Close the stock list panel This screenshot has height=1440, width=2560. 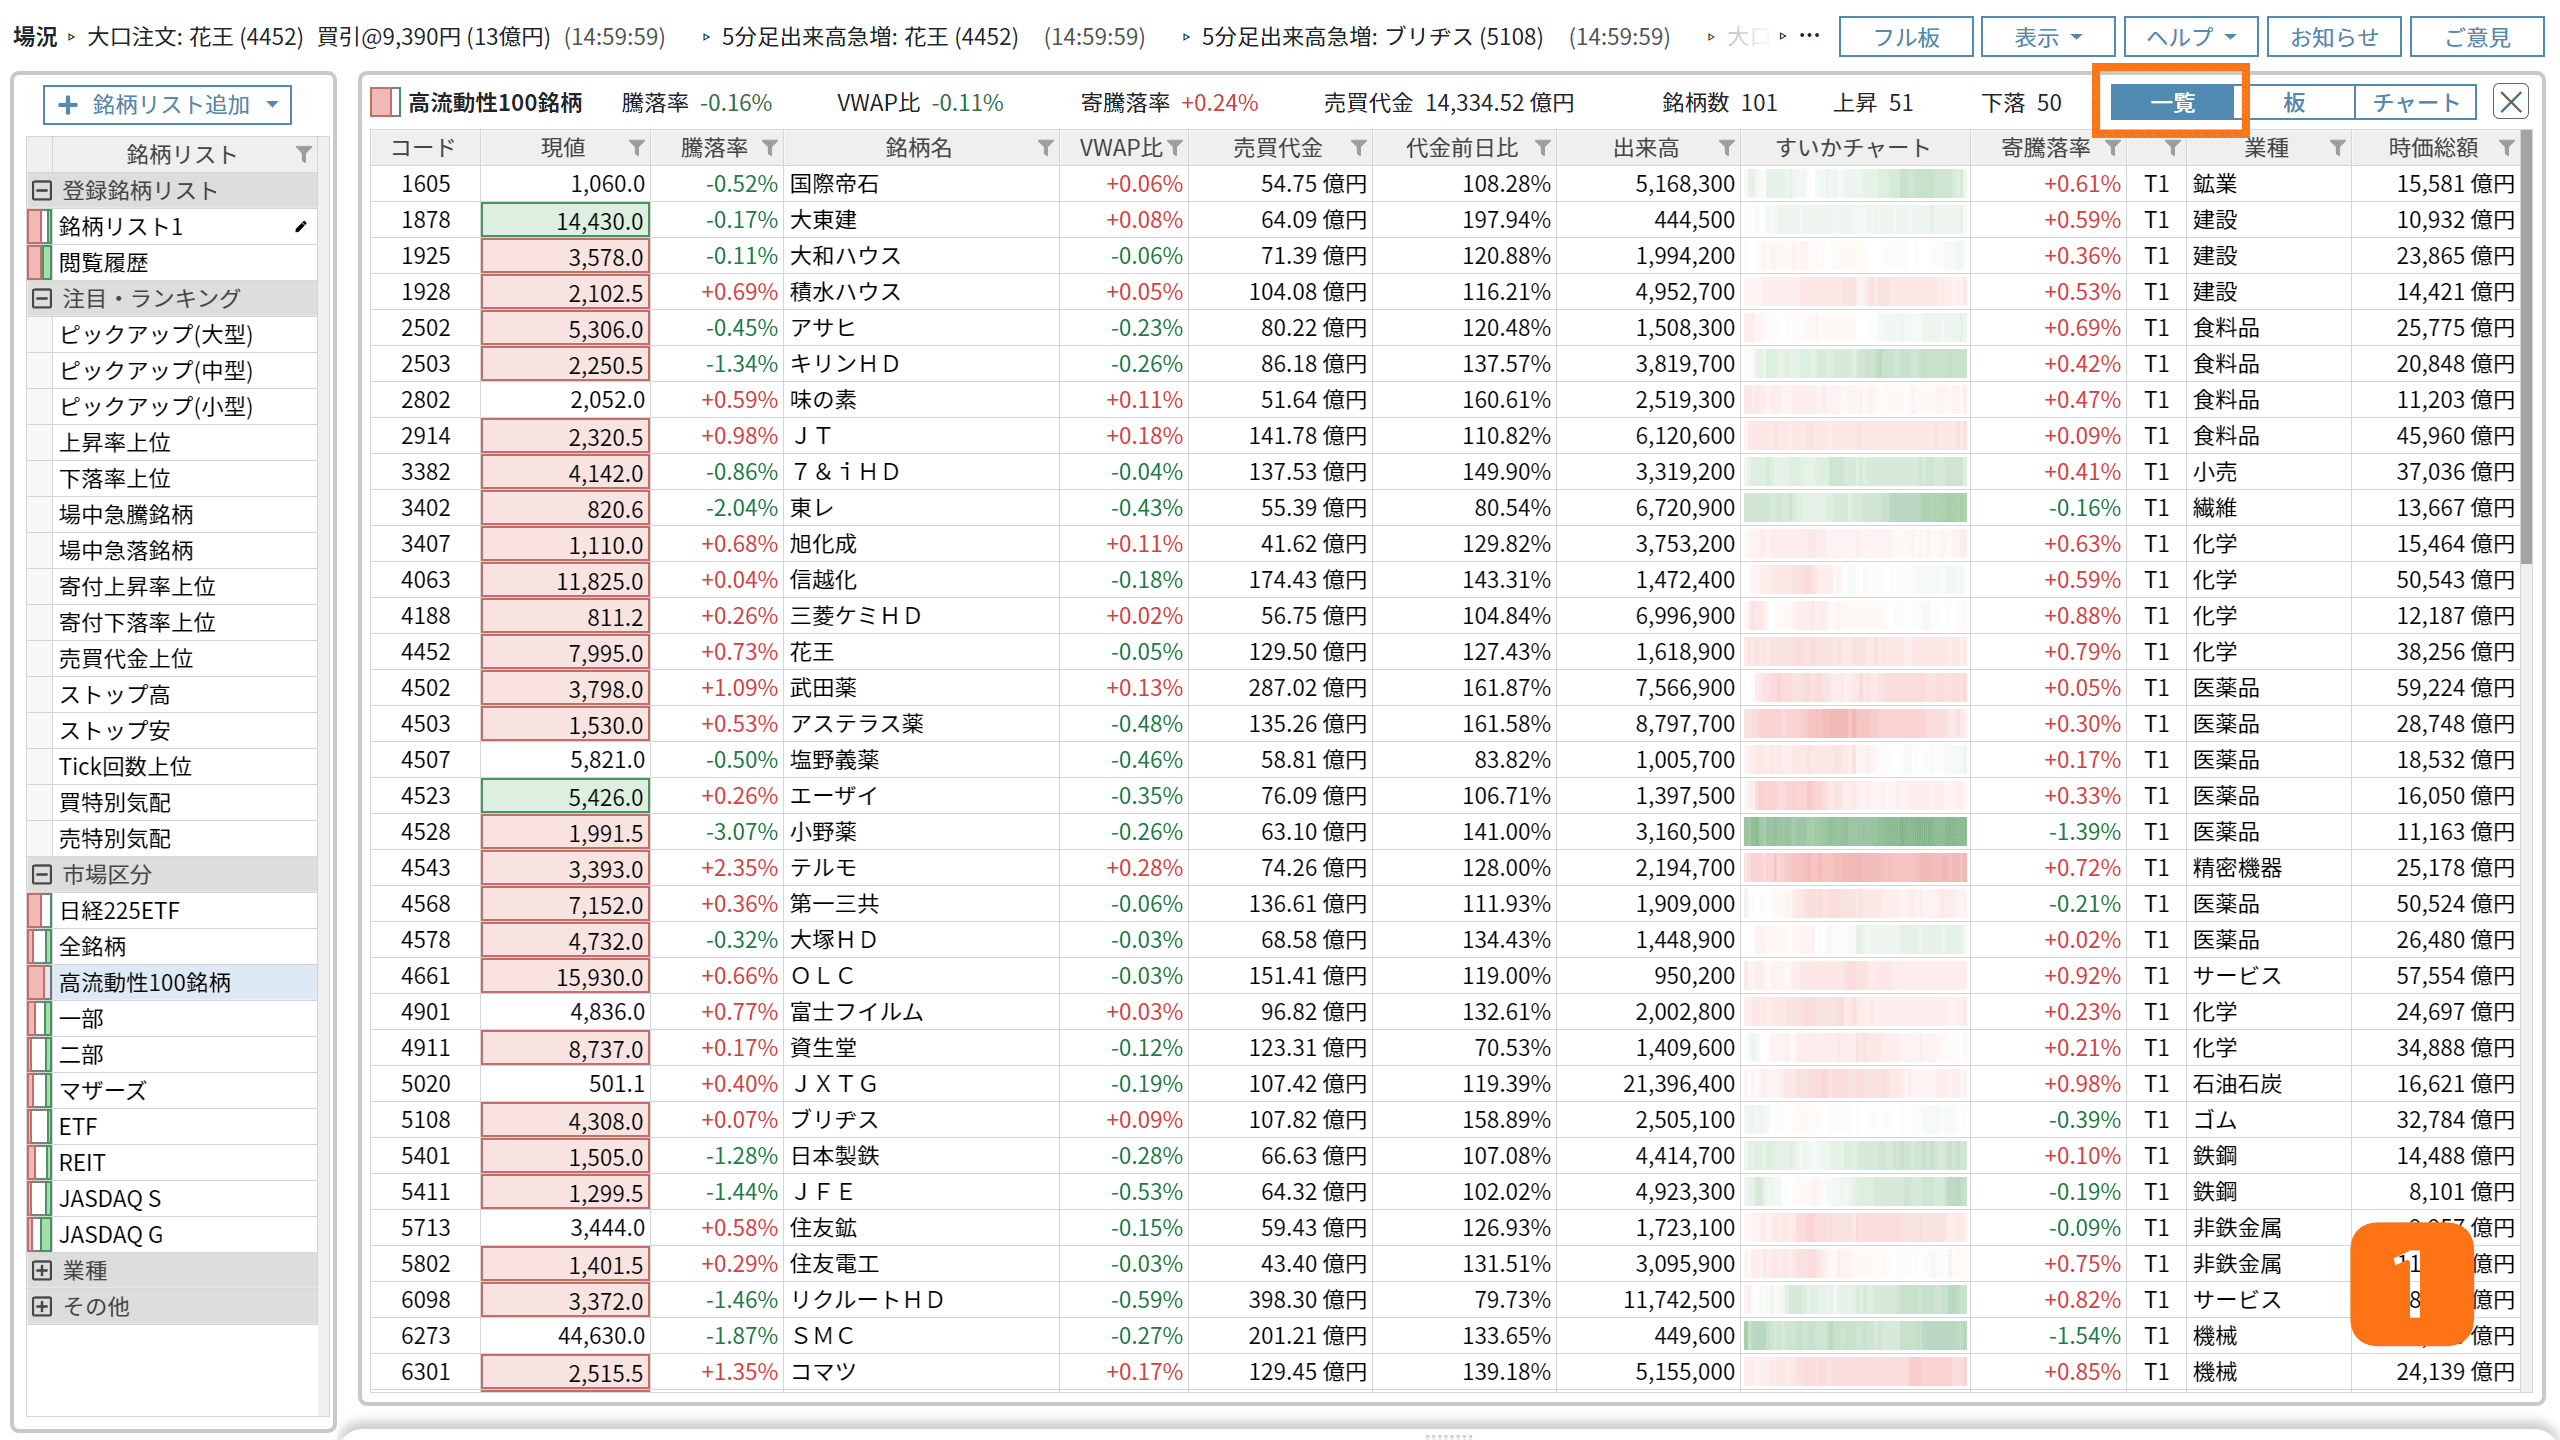[2511, 102]
